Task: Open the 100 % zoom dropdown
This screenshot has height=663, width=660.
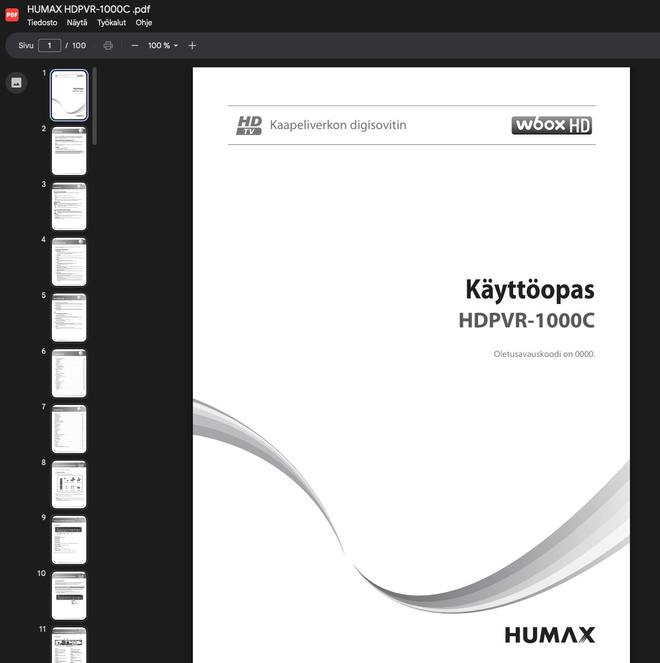Action: pos(163,45)
